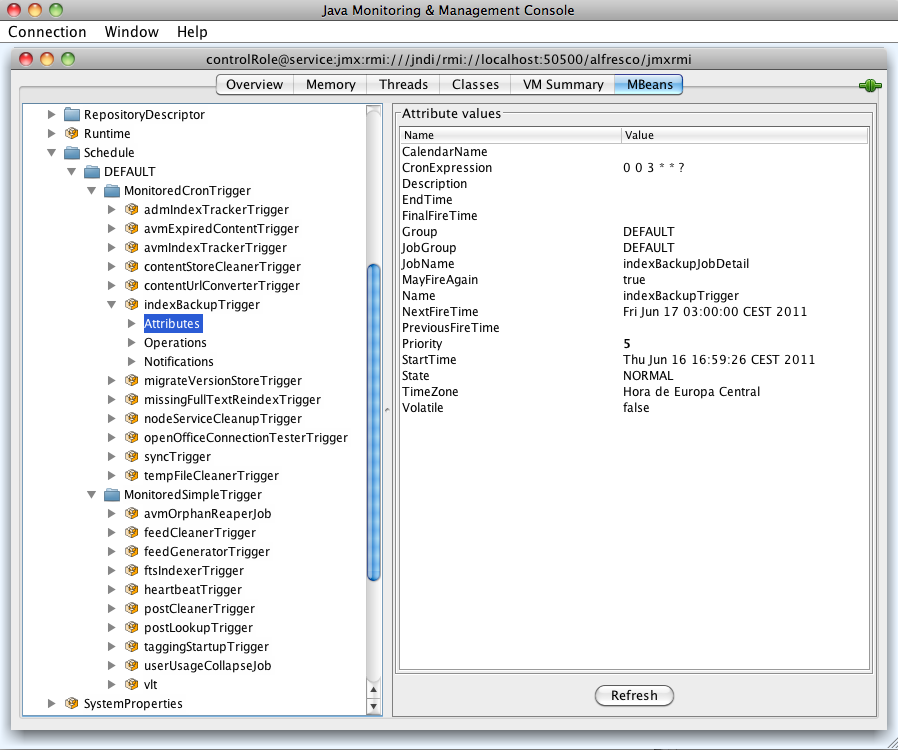Expand the Attributes node arrow
This screenshot has width=898, height=750.
pyautogui.click(x=132, y=323)
